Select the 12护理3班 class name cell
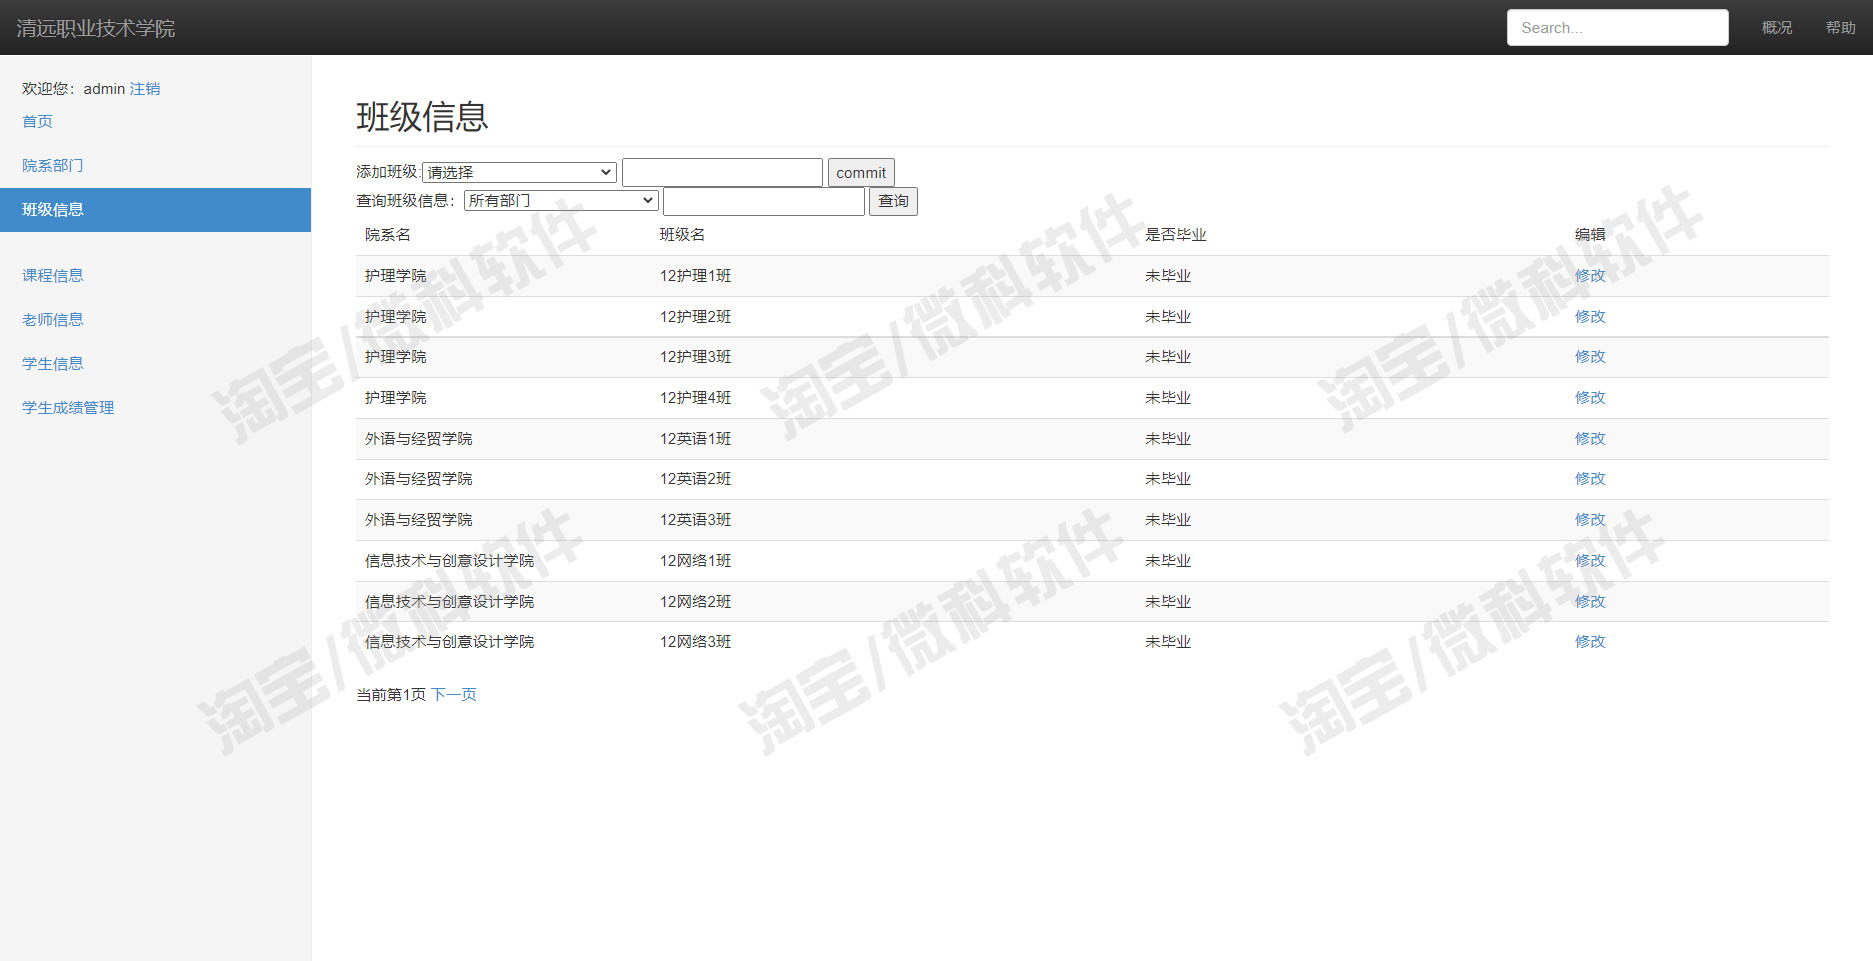The height and width of the screenshot is (961, 1873). (x=696, y=357)
